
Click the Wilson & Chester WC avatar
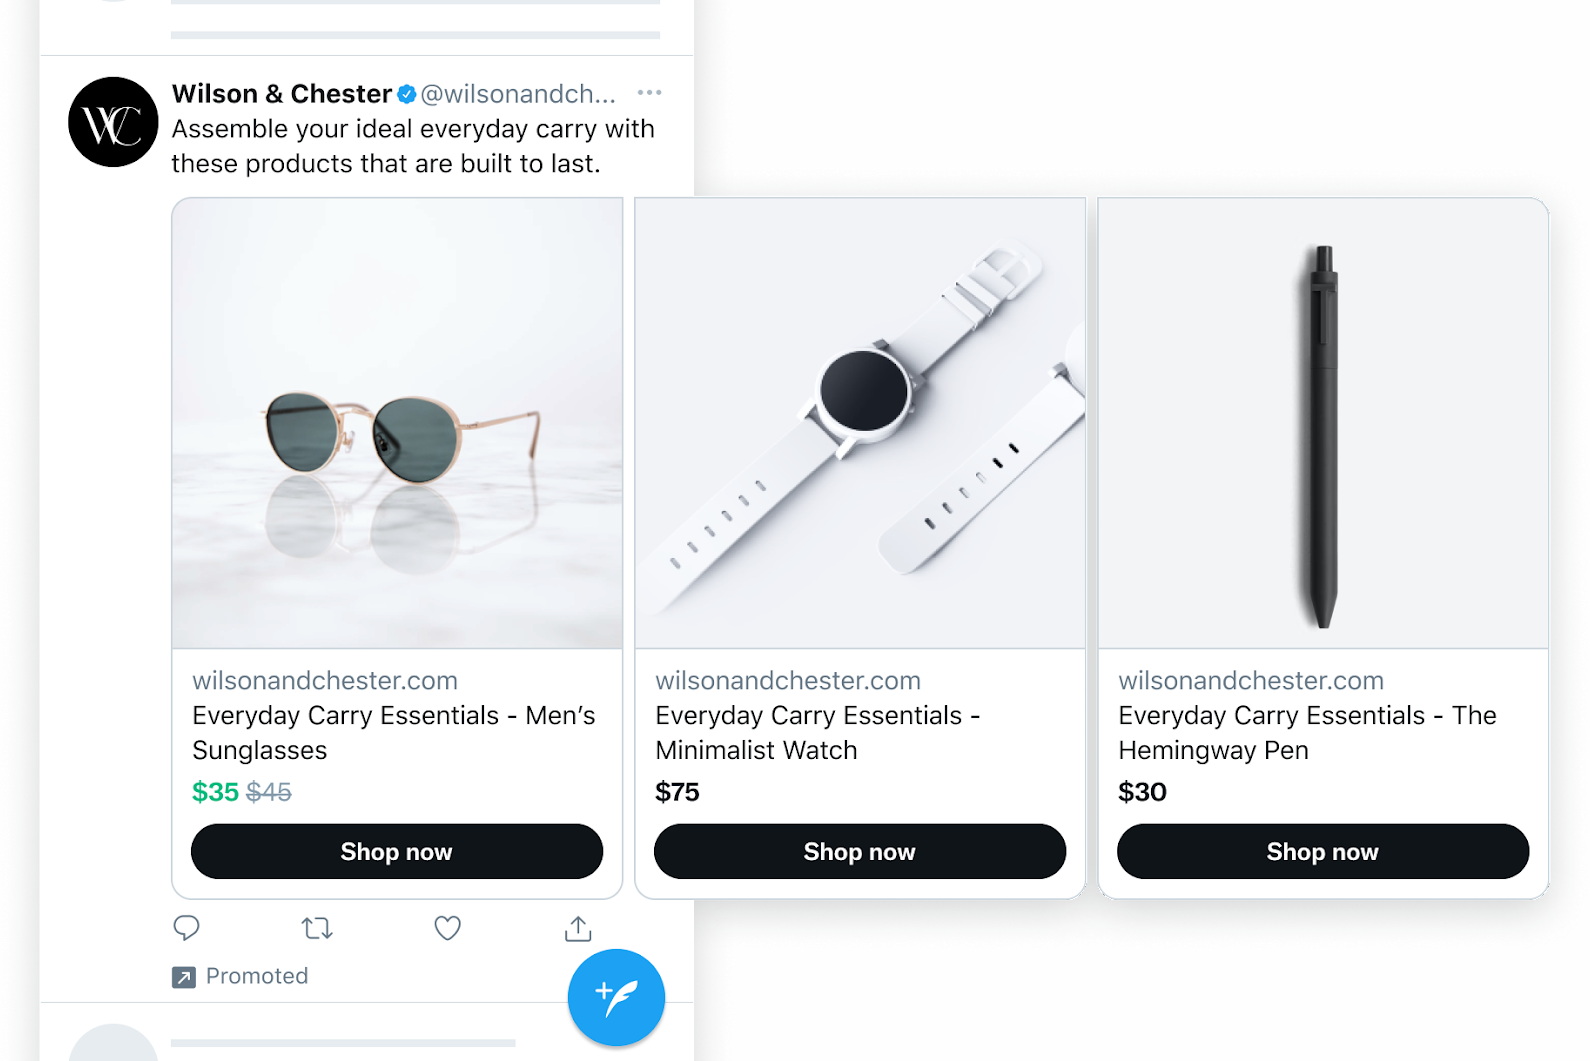113,122
